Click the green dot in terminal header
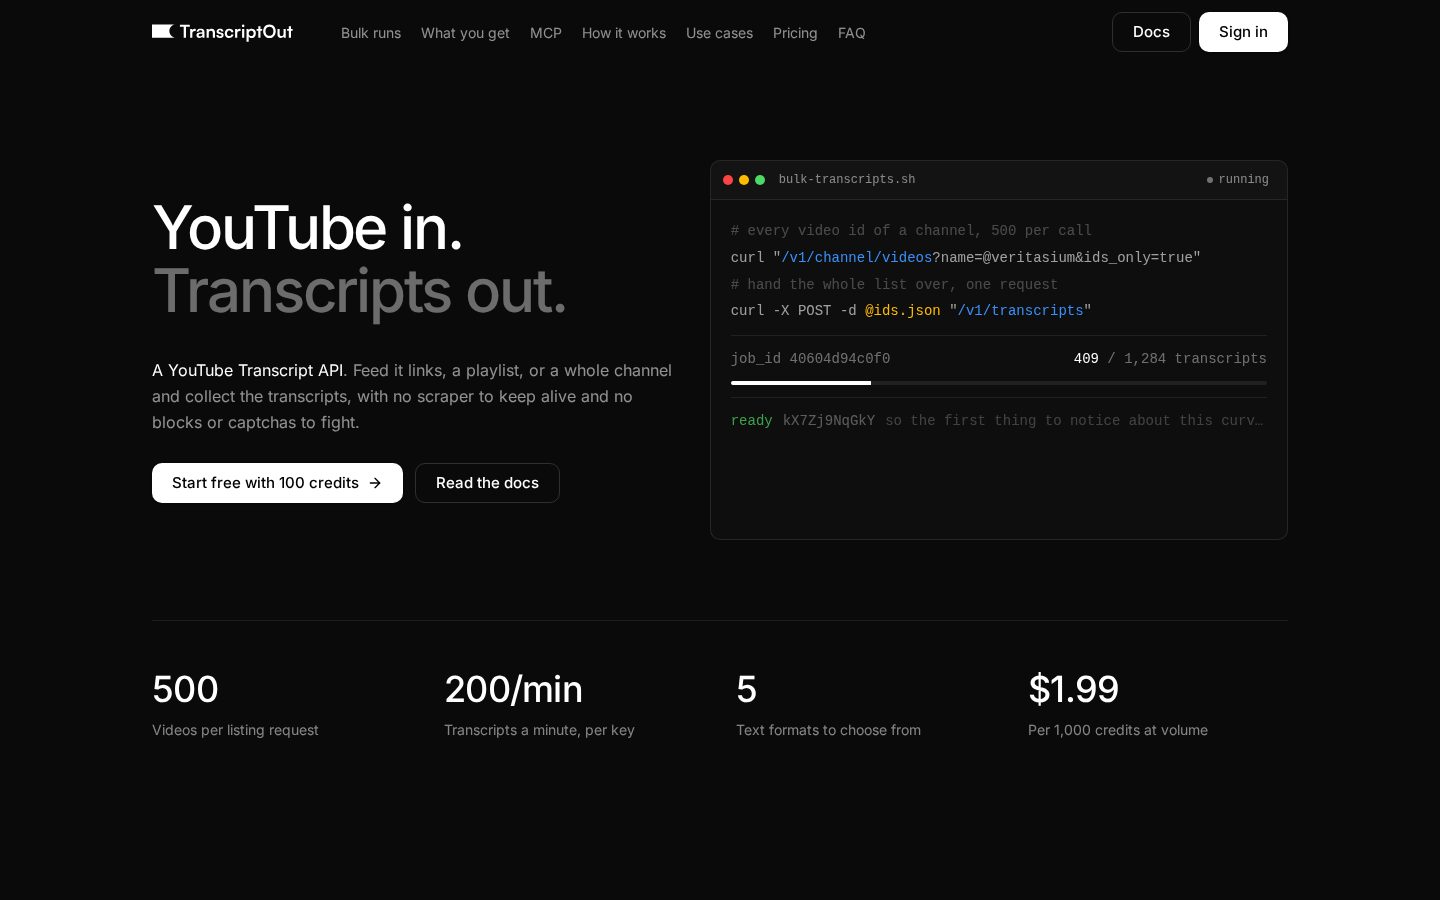Image resolution: width=1440 pixels, height=900 pixels. [760, 180]
